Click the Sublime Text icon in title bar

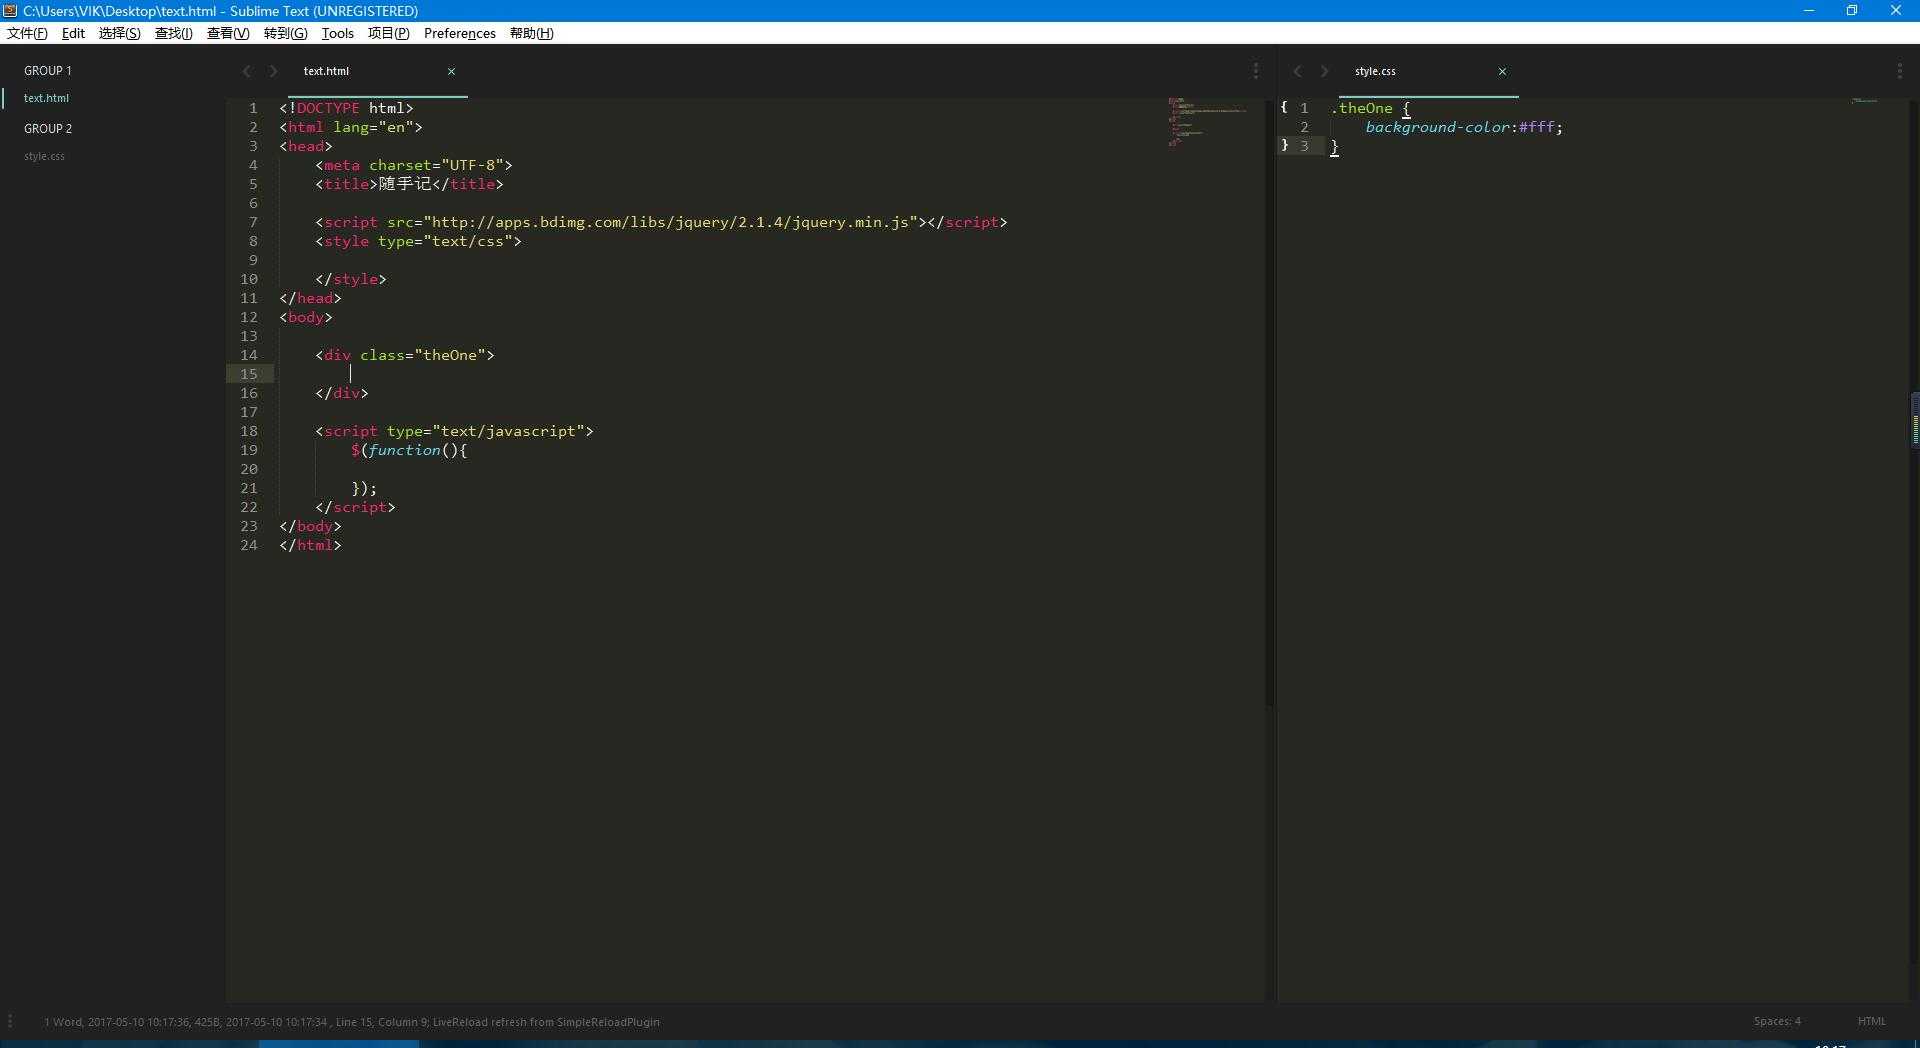point(10,10)
